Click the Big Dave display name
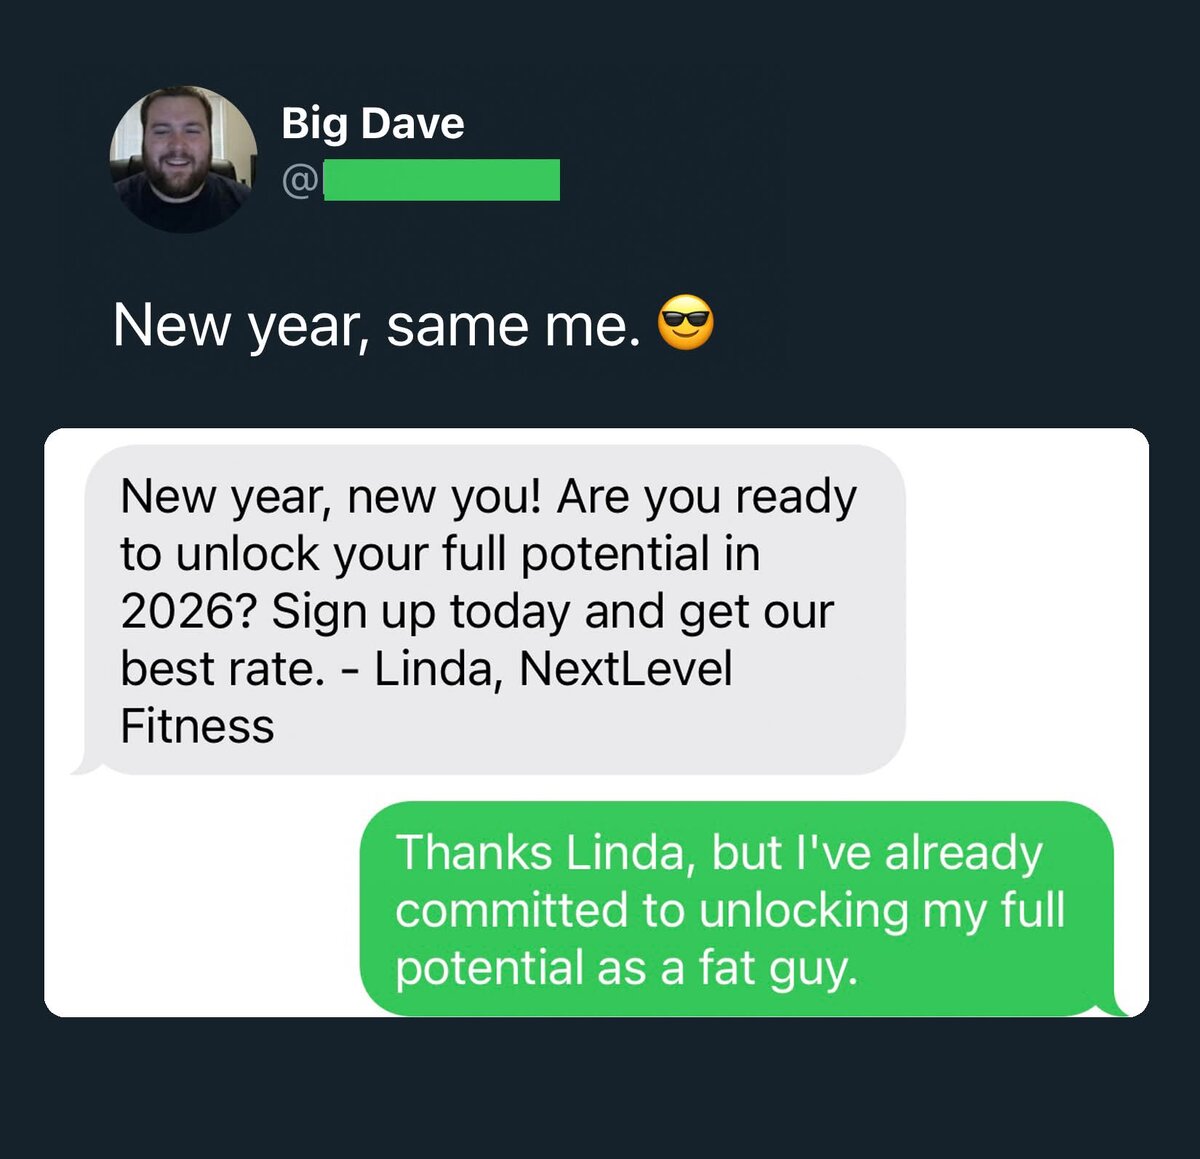Screen dimensions: 1200x1159 (x=373, y=124)
